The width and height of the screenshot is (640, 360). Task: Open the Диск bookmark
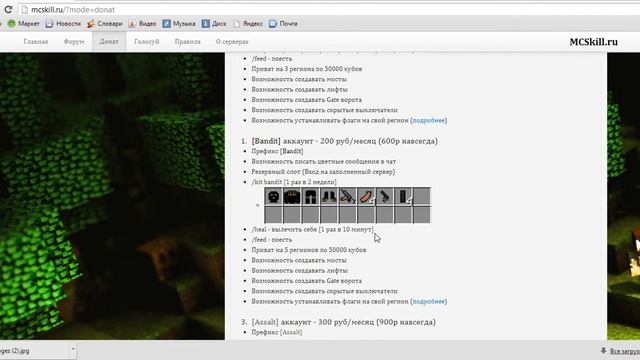click(x=214, y=24)
